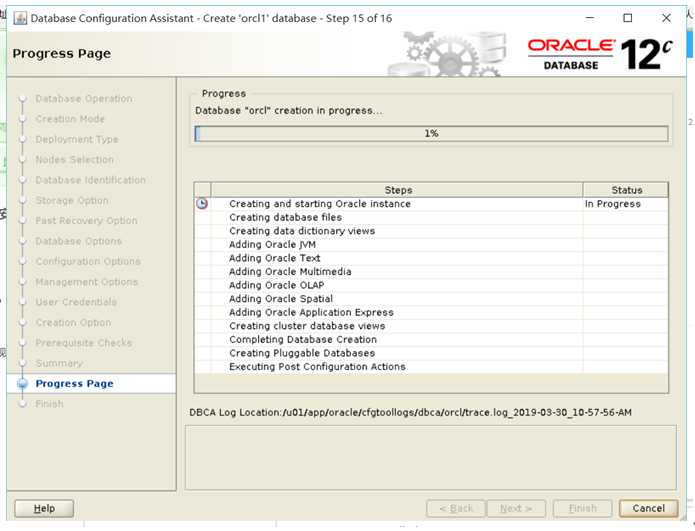Viewport: 695px width, 531px height.
Task: Click the DBCA window title bar icon
Action: 20,18
